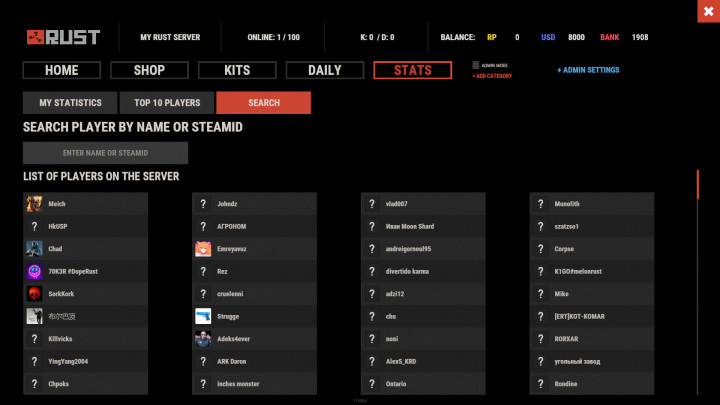Click the placeholder avatar beside Ontario

tap(372, 383)
